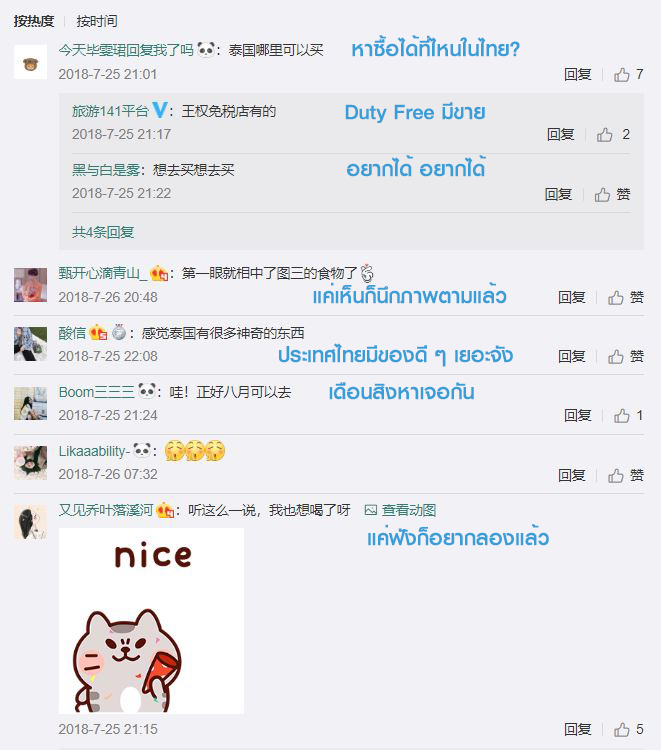Open 旅游141平台 user profile
The width and height of the screenshot is (661, 750).
110,111
